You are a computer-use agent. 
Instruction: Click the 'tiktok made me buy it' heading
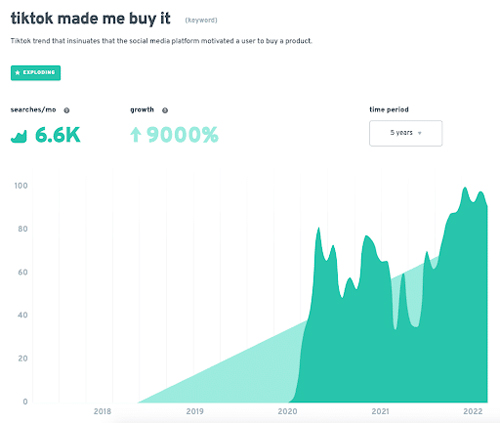(90, 18)
